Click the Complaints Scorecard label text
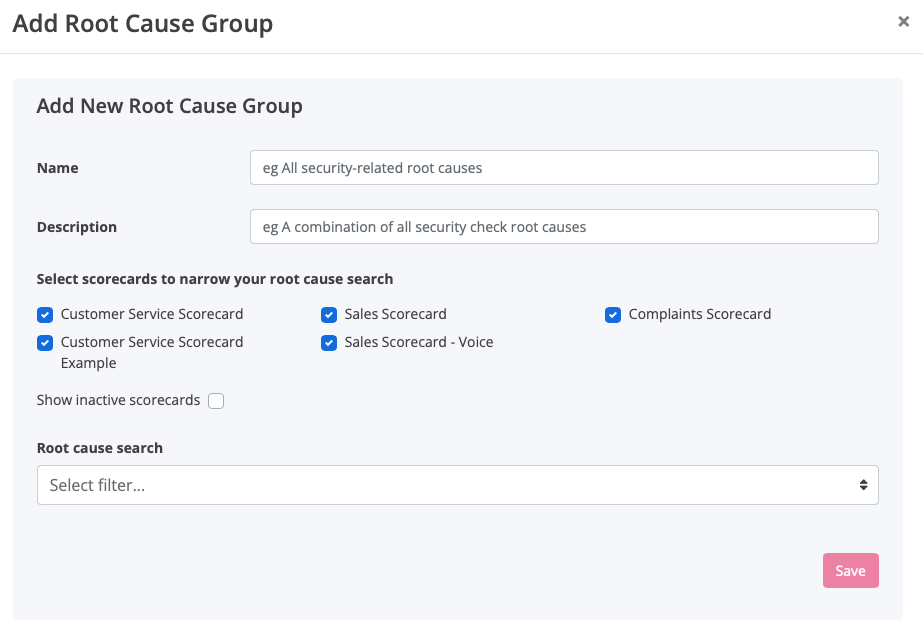Viewport: 923px width, 634px height. [700, 314]
